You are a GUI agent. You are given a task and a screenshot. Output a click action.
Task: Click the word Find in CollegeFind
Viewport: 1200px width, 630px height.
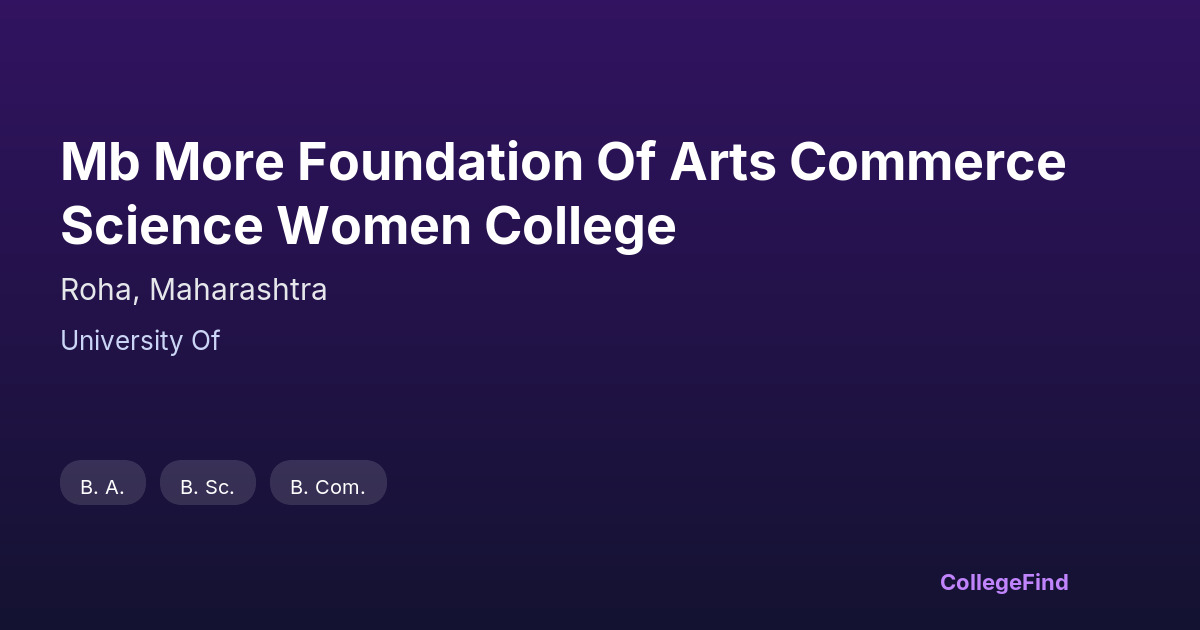pyautogui.click(x=1047, y=582)
